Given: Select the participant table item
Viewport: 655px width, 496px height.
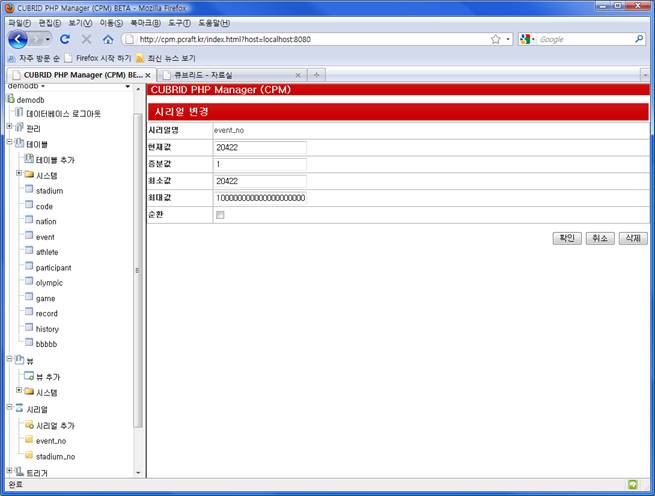Looking at the screenshot, I should [x=53, y=267].
